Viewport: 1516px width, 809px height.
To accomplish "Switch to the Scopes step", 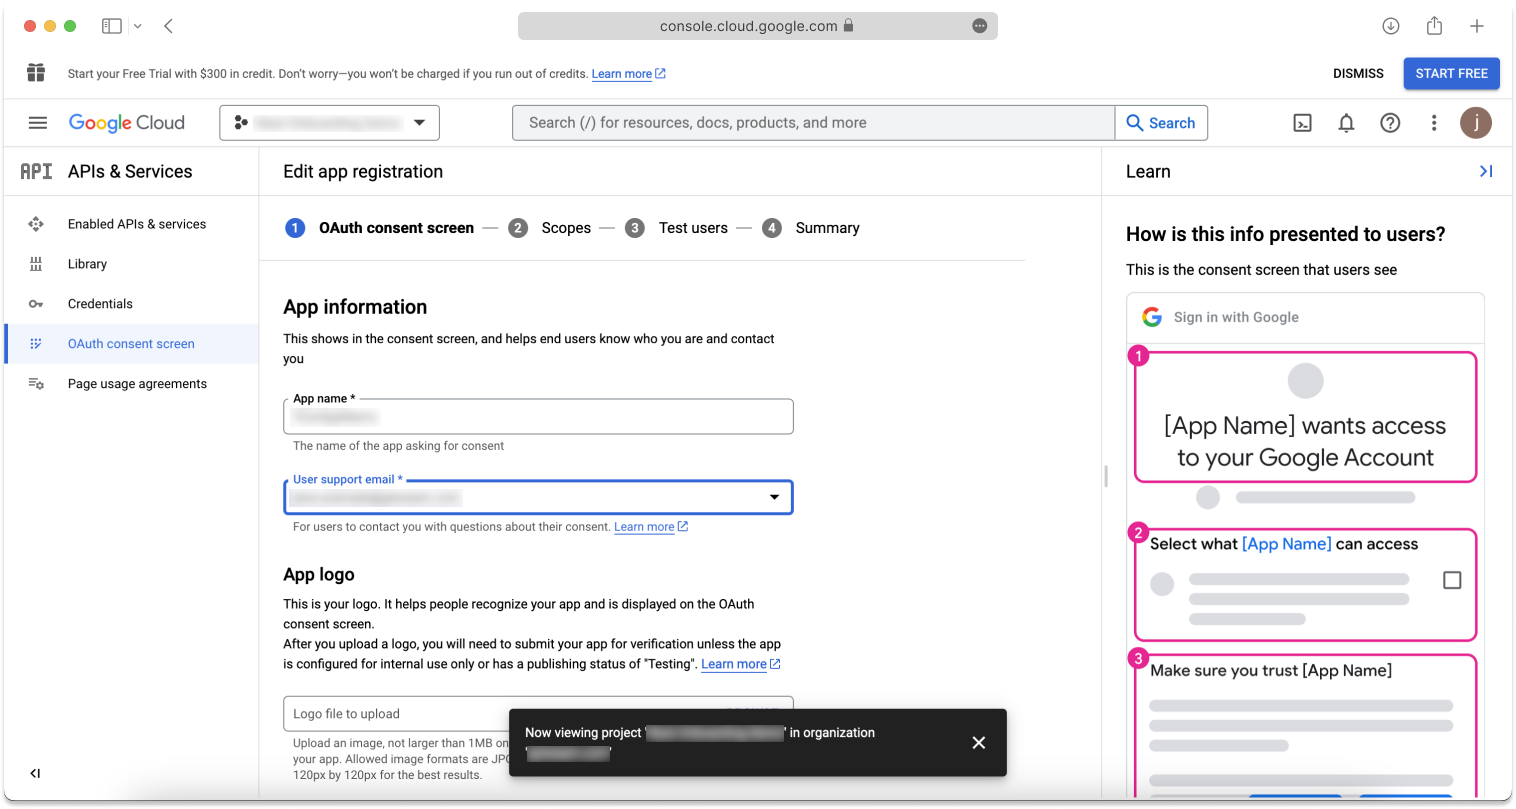I will [x=566, y=227].
